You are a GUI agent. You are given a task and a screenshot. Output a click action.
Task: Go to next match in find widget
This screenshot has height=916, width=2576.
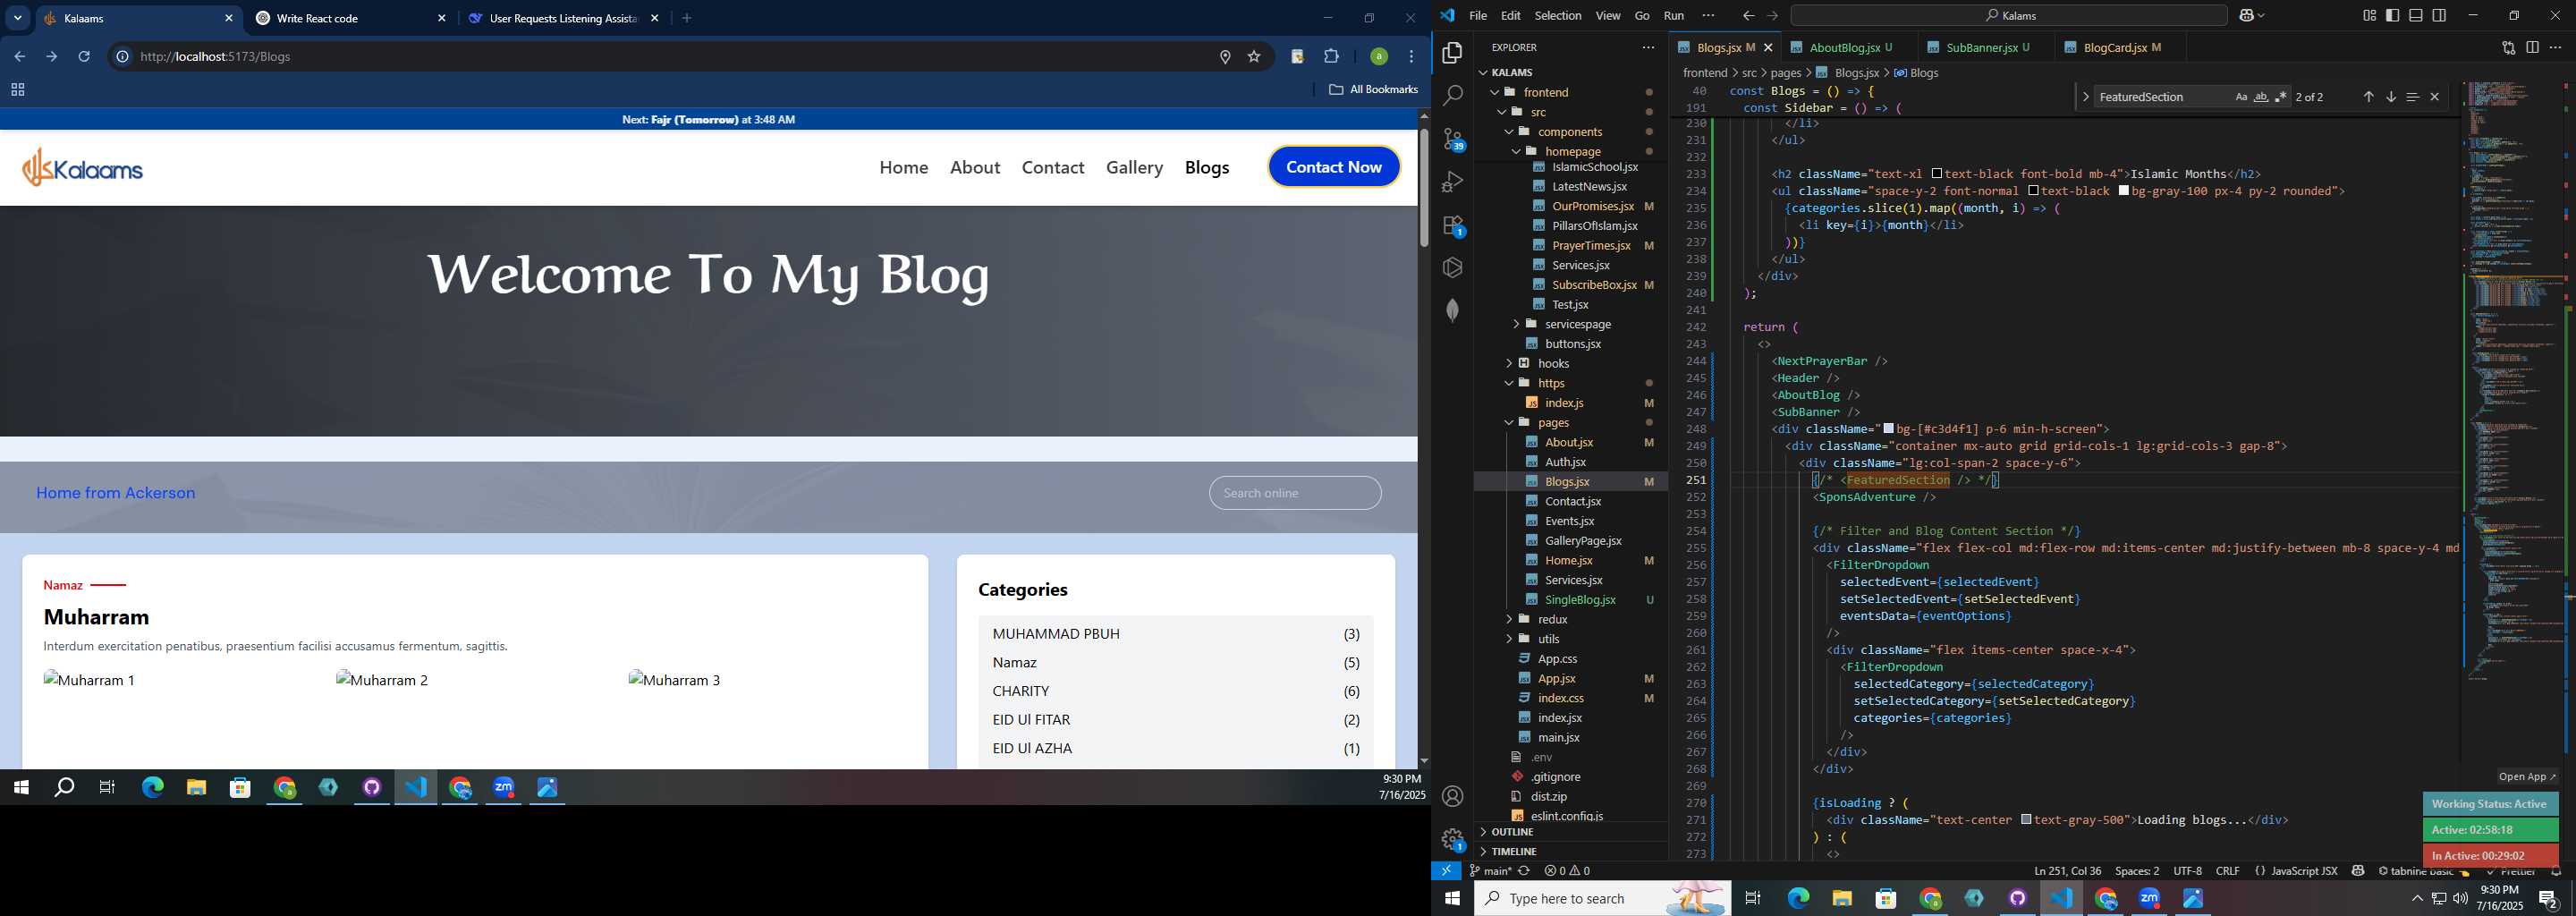[x=2391, y=97]
